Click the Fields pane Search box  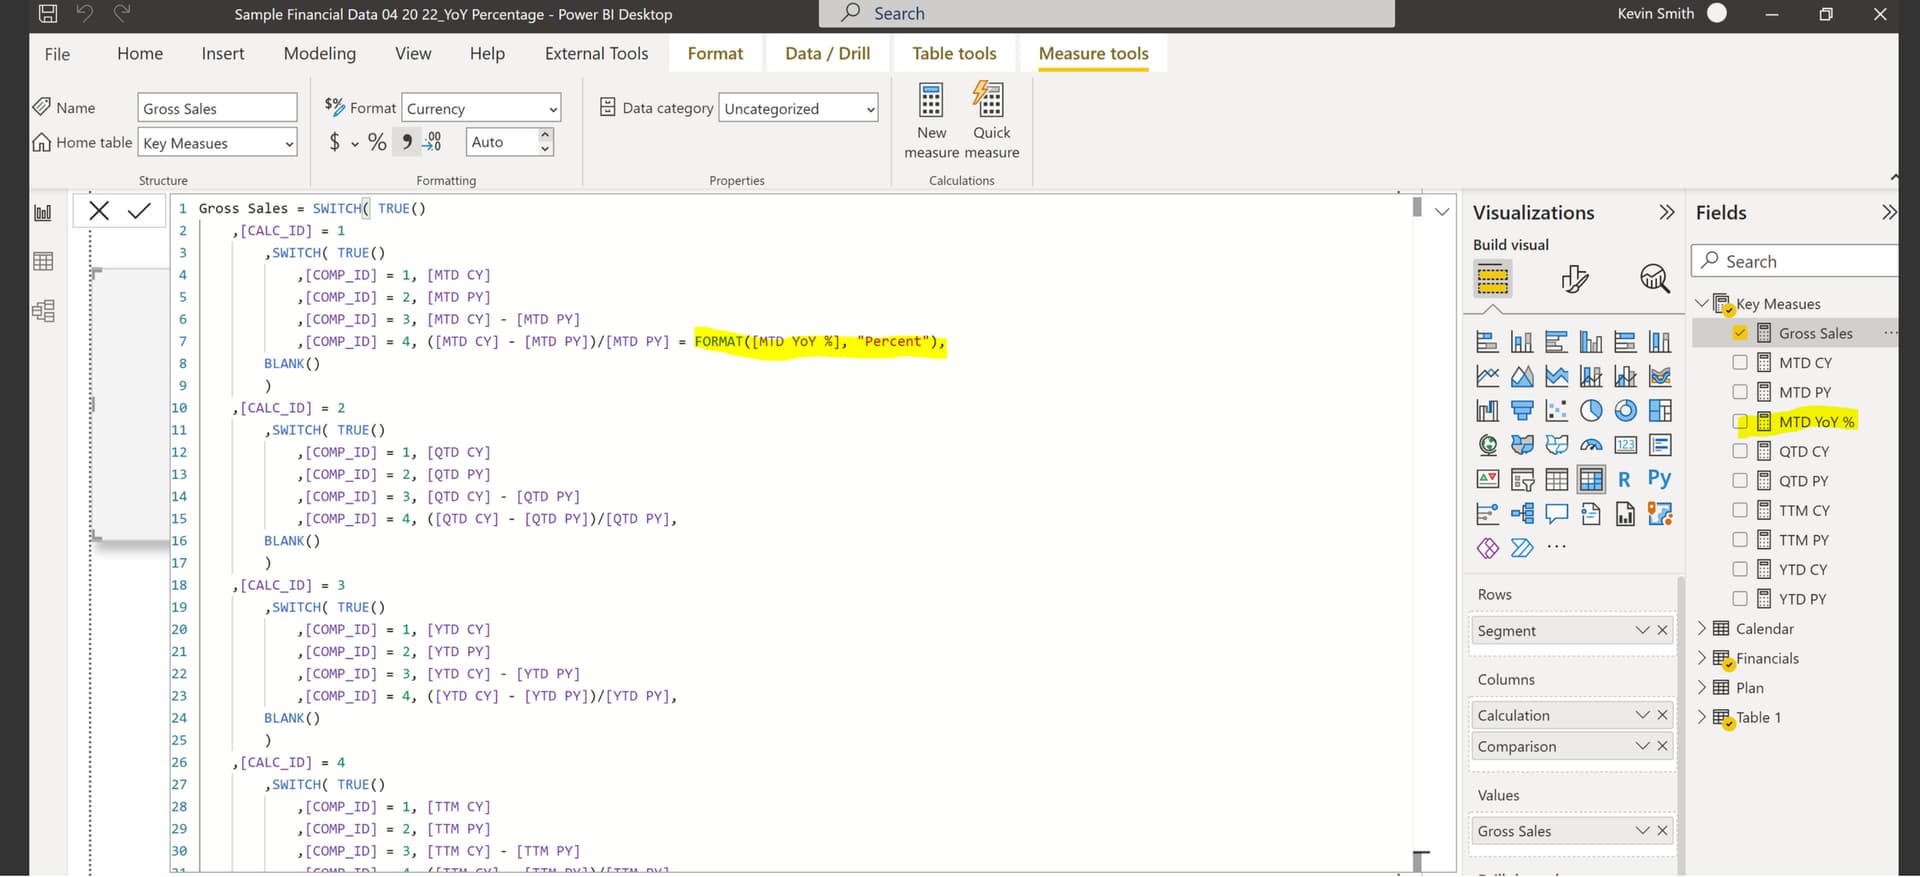click(x=1795, y=261)
